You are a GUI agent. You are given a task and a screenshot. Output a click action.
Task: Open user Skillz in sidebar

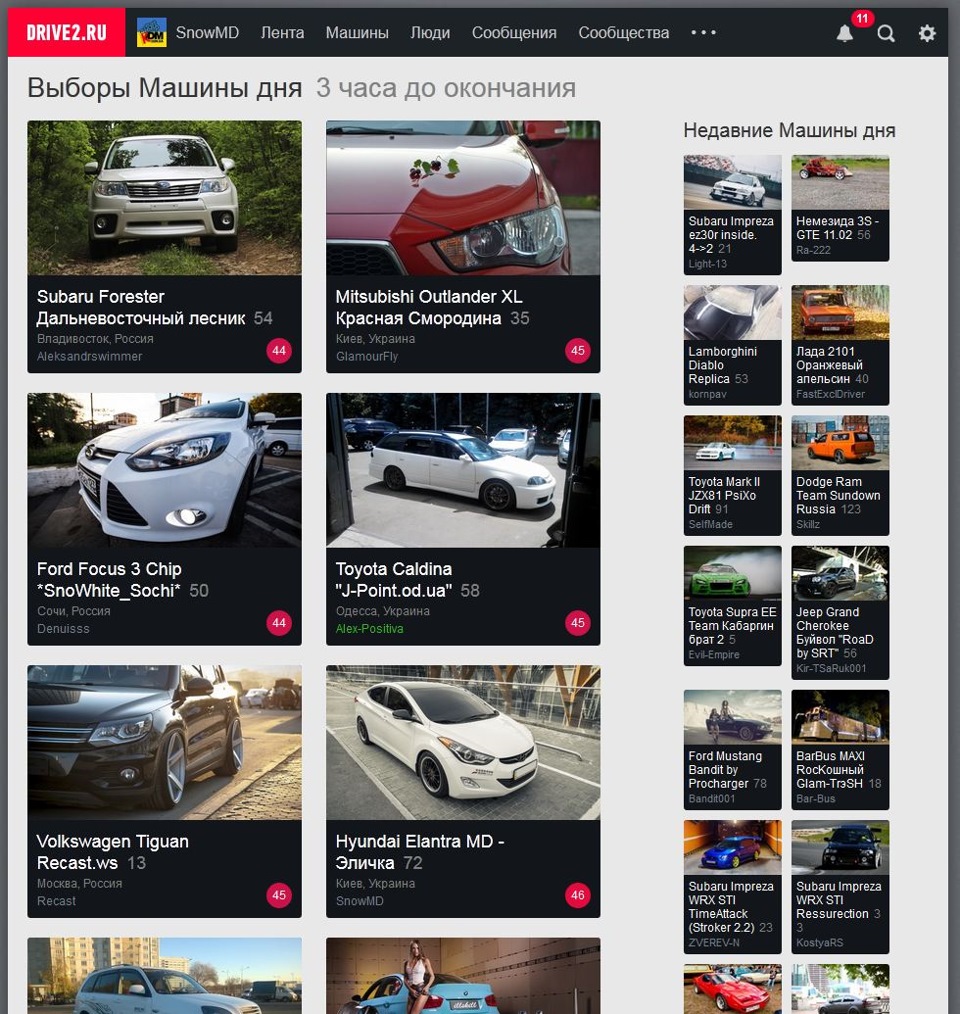coord(808,524)
